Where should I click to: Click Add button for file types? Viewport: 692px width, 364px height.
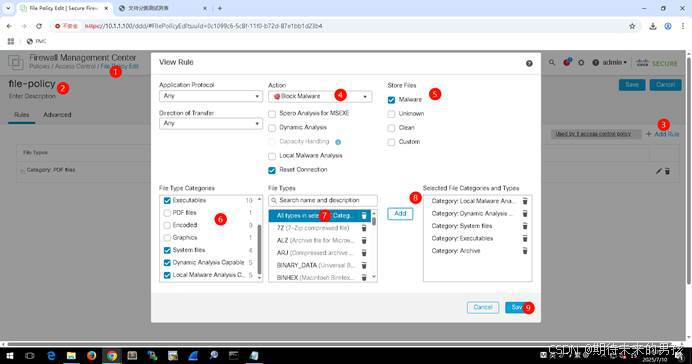pyautogui.click(x=400, y=214)
